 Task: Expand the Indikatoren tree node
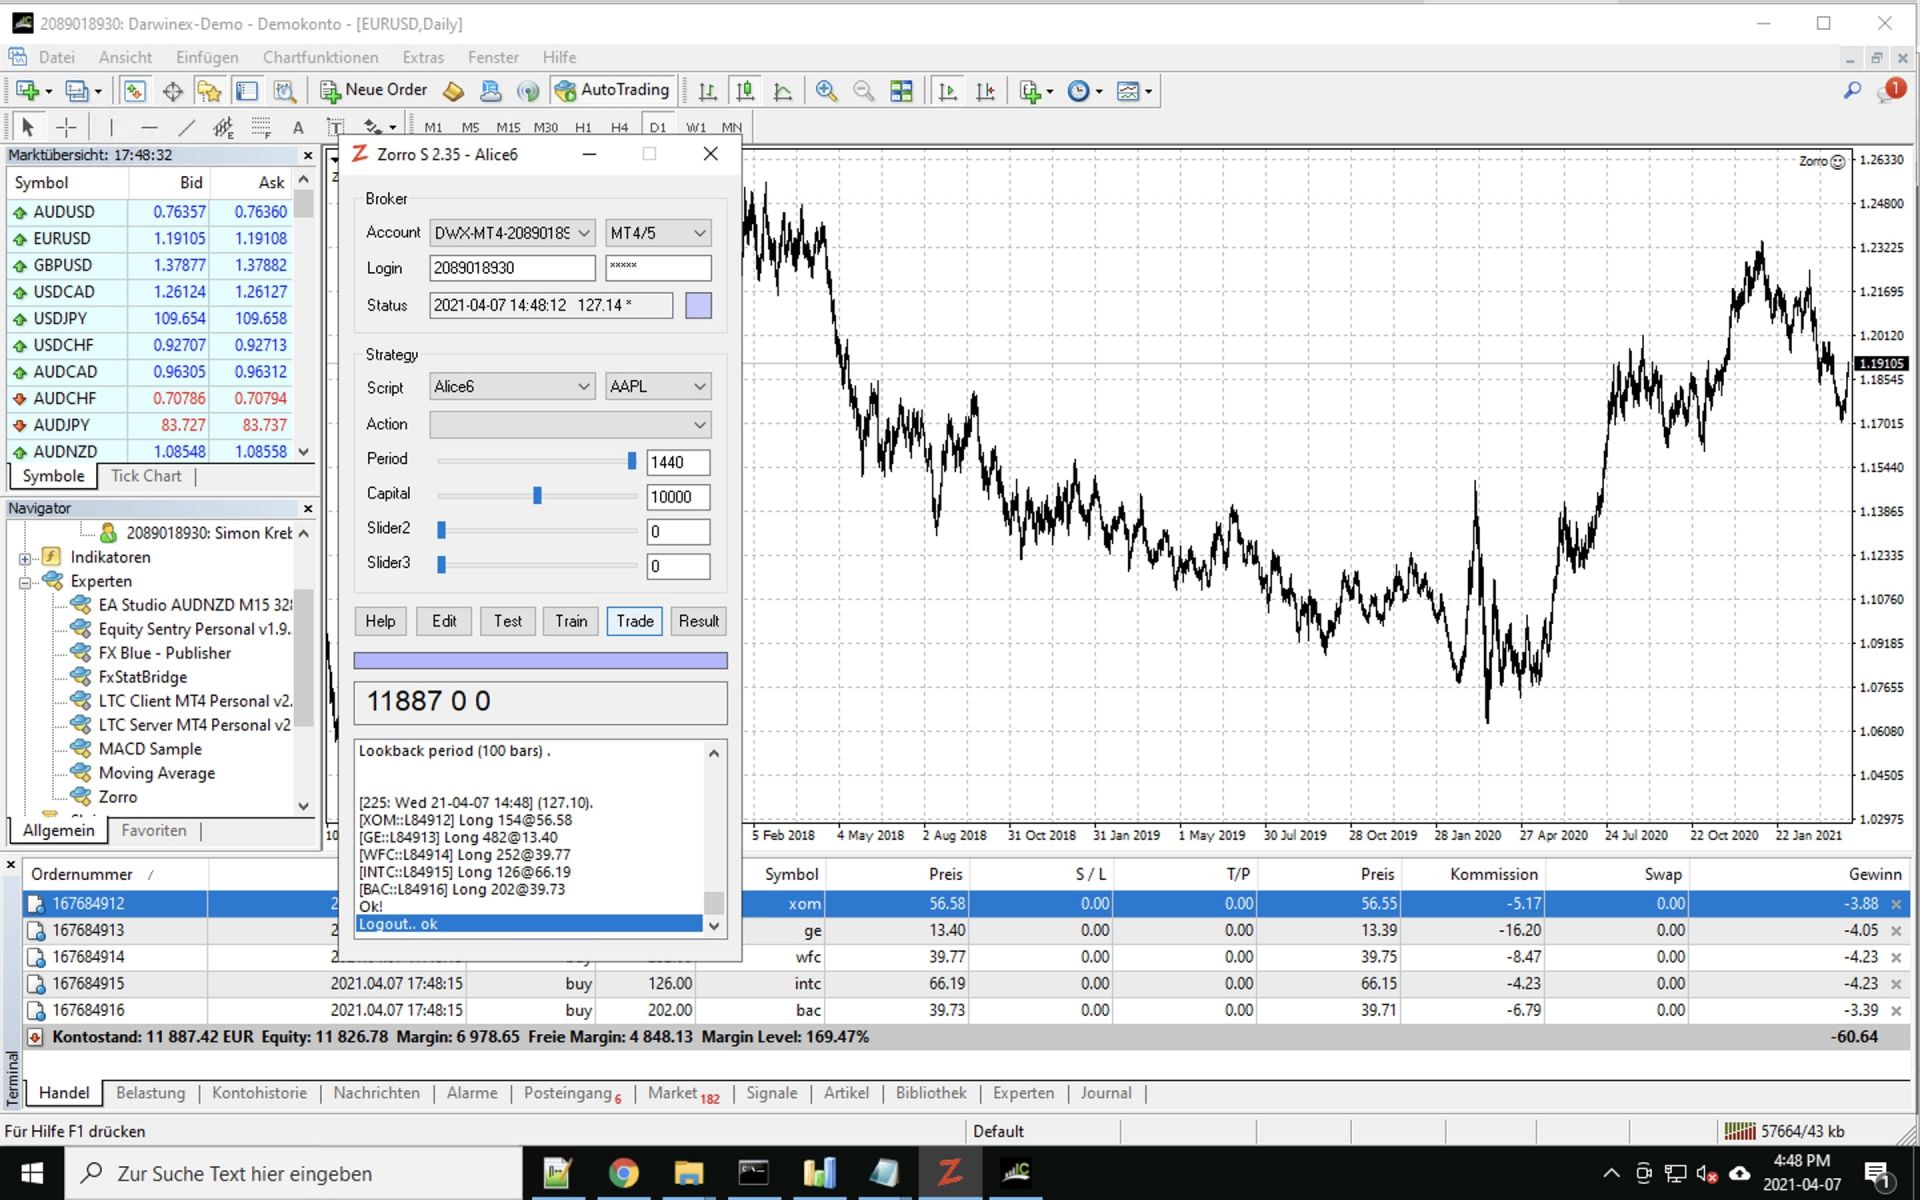coord(25,558)
